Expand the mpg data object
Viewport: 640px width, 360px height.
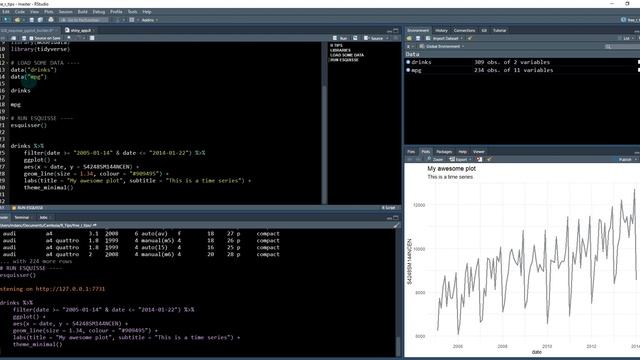(x=408, y=70)
